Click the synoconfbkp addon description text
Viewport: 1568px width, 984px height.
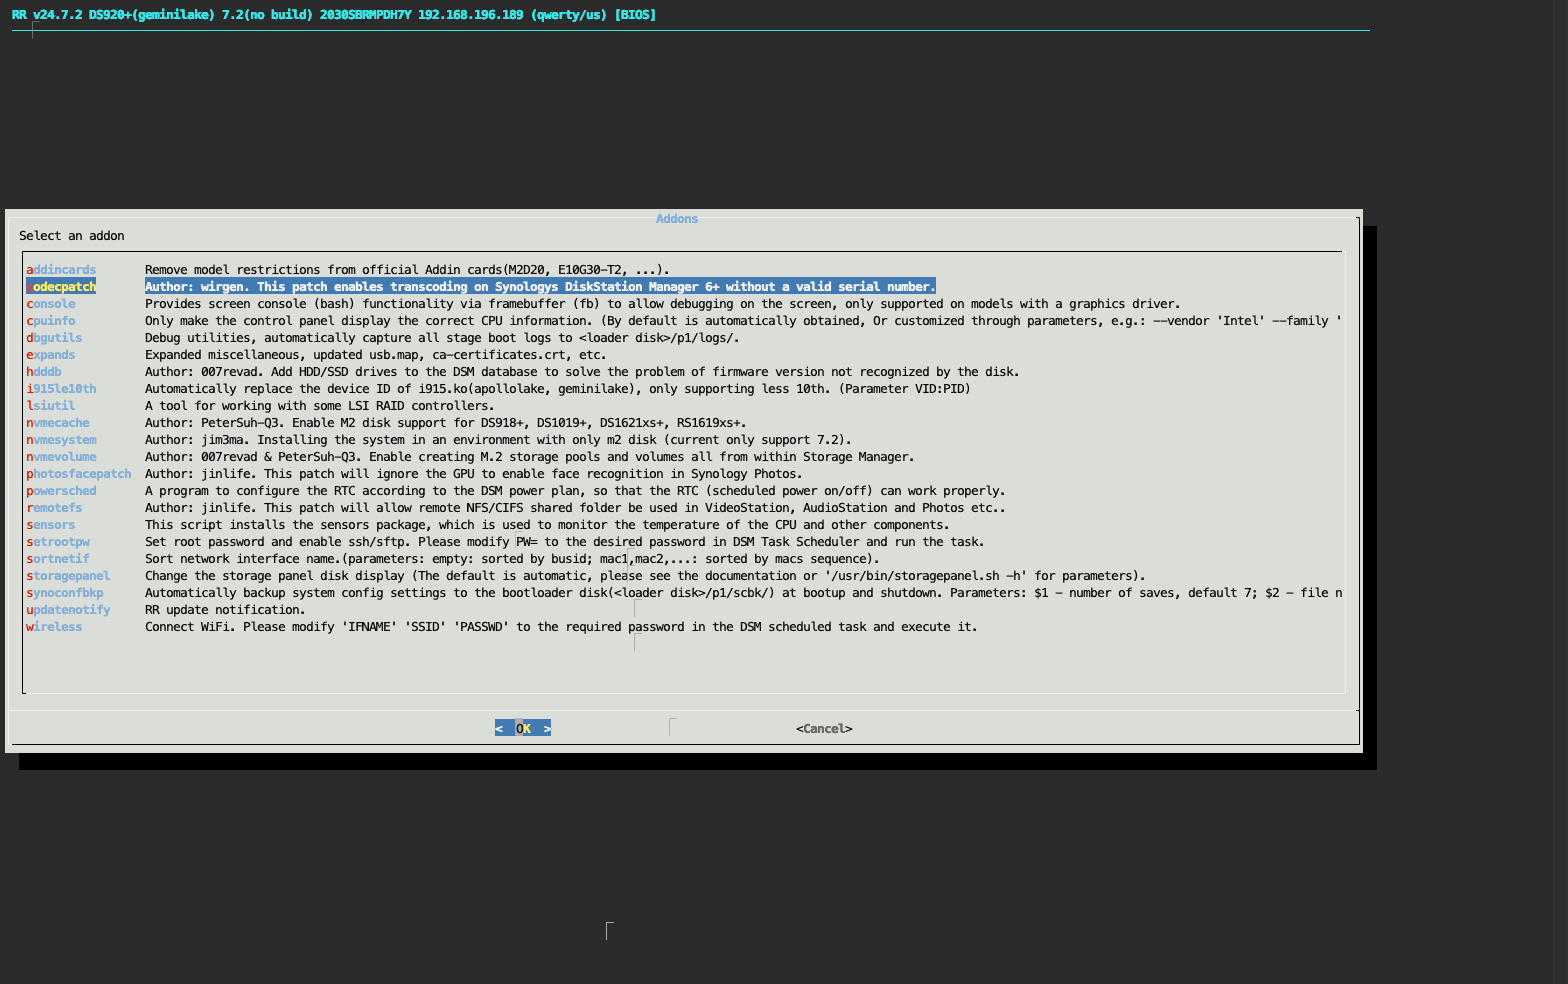coord(742,593)
